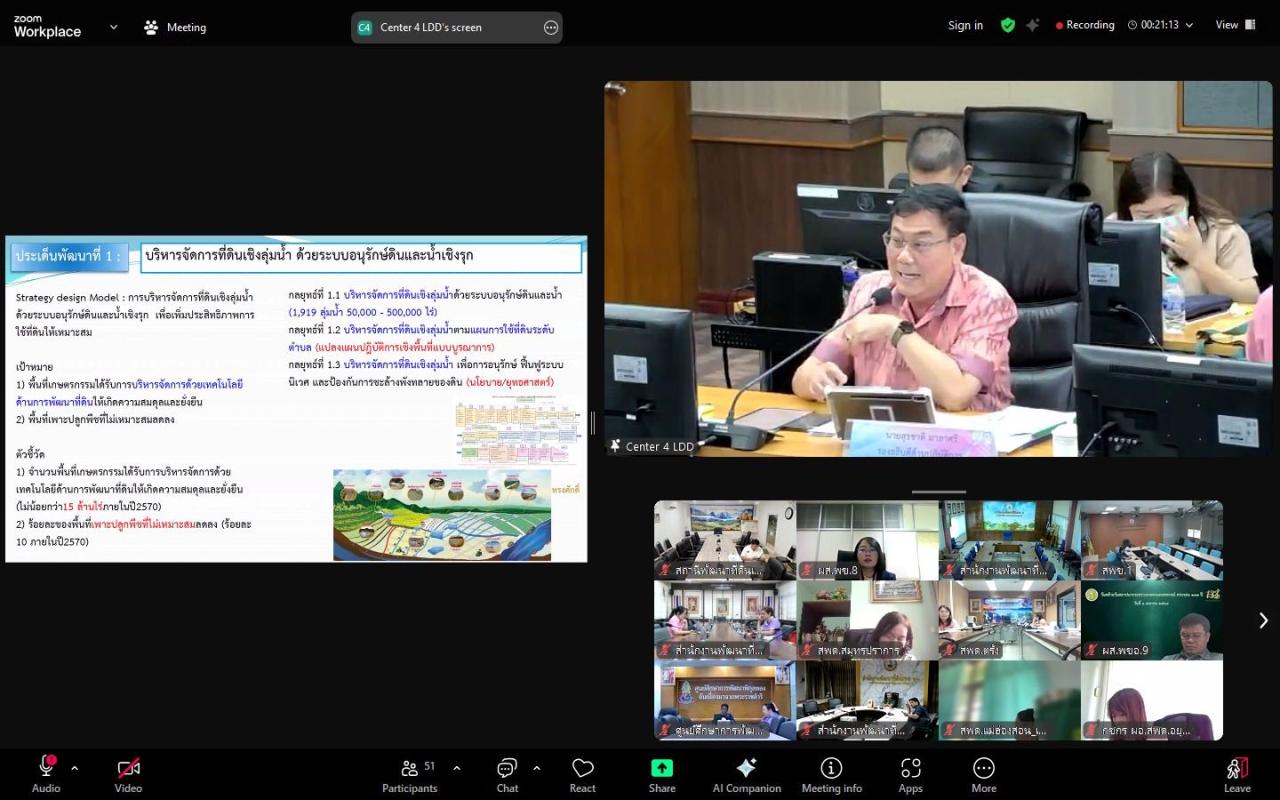Open Meeting info
Viewport: 1280px width, 800px height.
pos(831,774)
